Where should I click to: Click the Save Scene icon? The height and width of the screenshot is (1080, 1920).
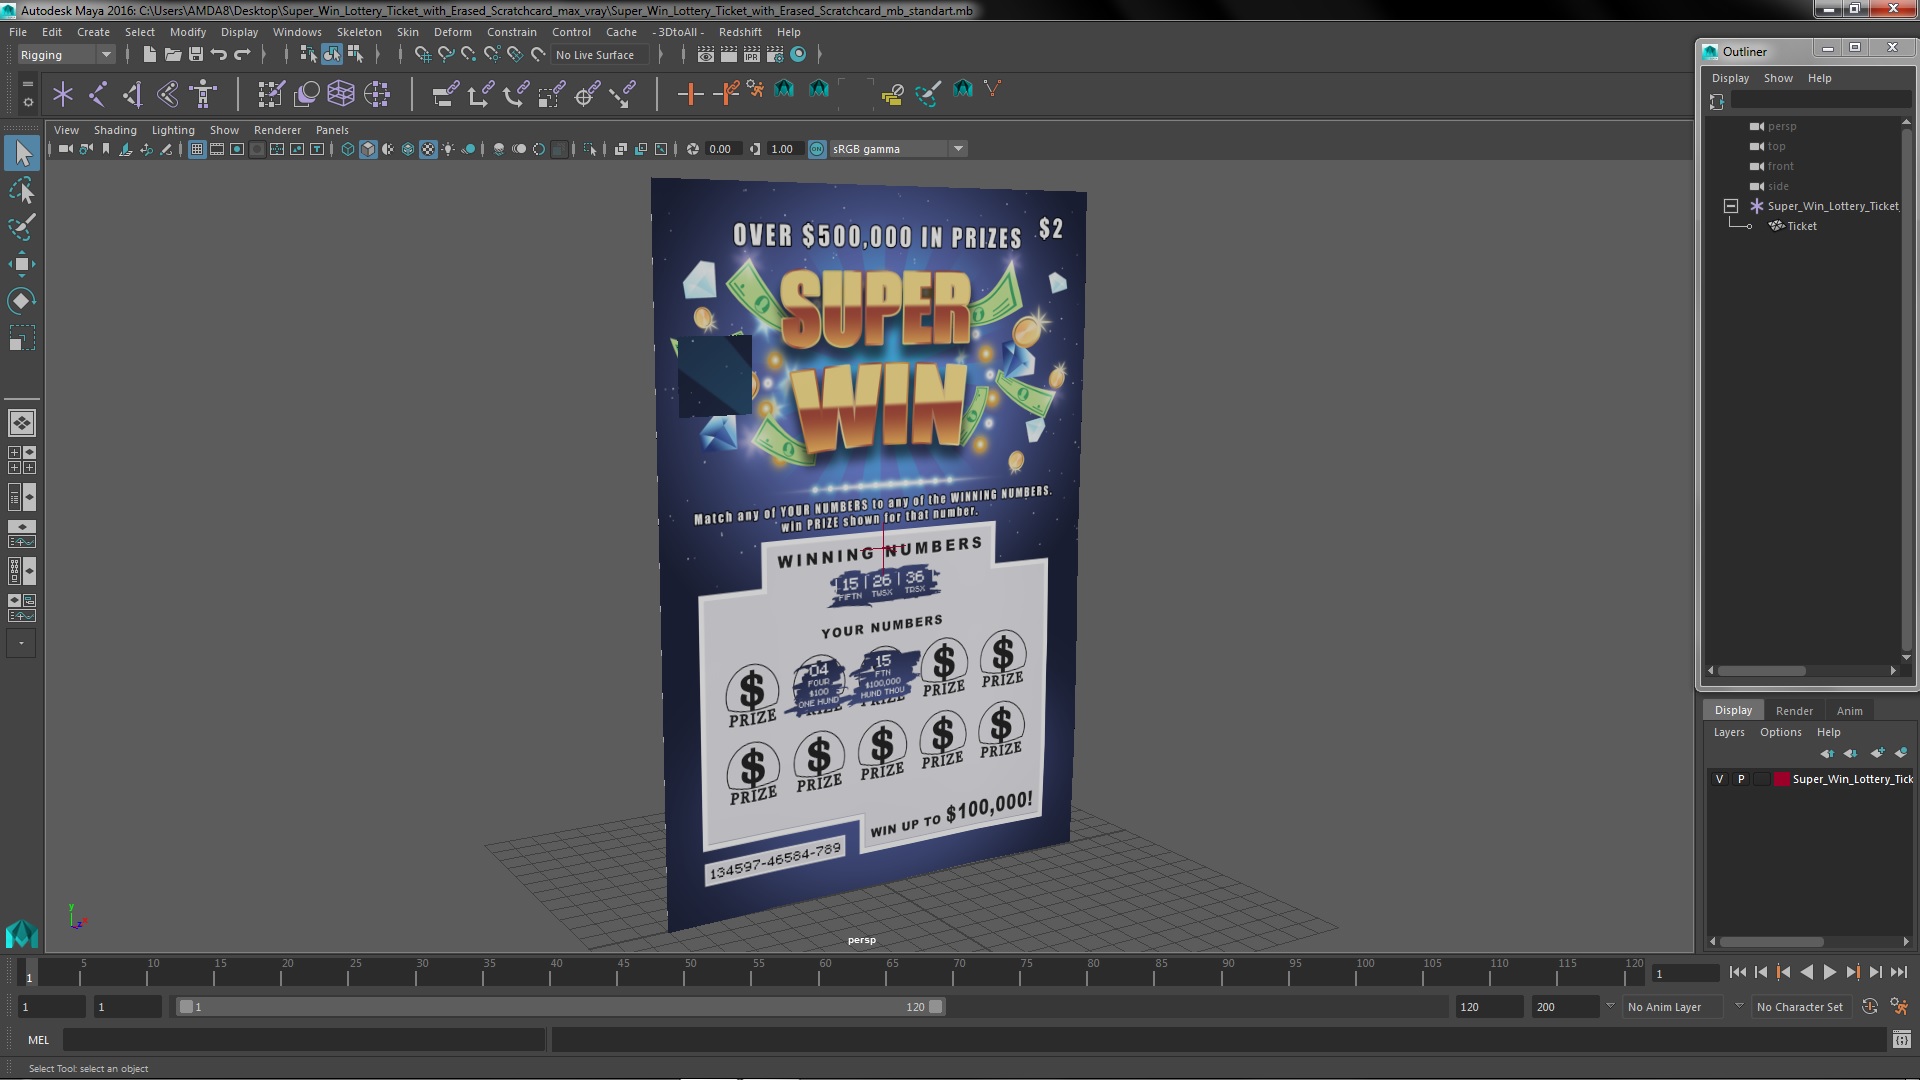click(196, 55)
